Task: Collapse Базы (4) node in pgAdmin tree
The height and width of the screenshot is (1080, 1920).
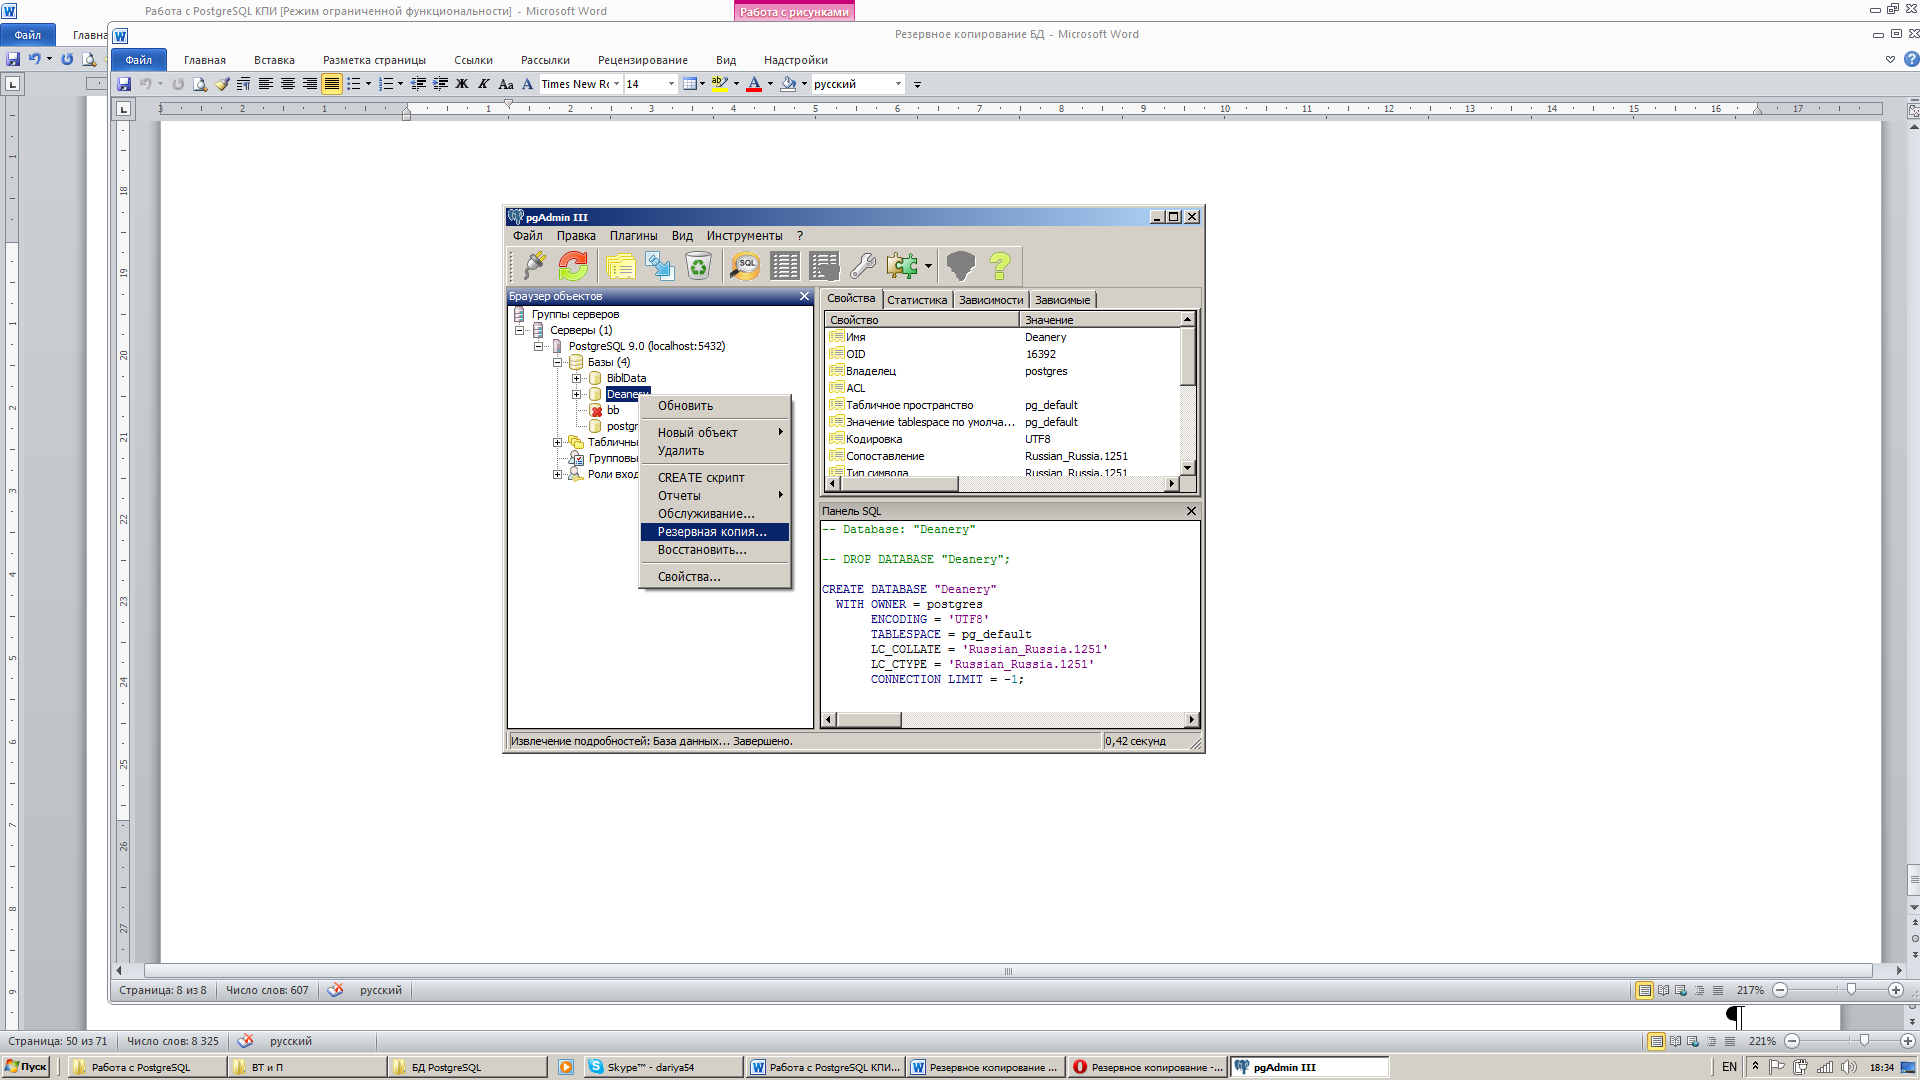Action: tap(557, 362)
